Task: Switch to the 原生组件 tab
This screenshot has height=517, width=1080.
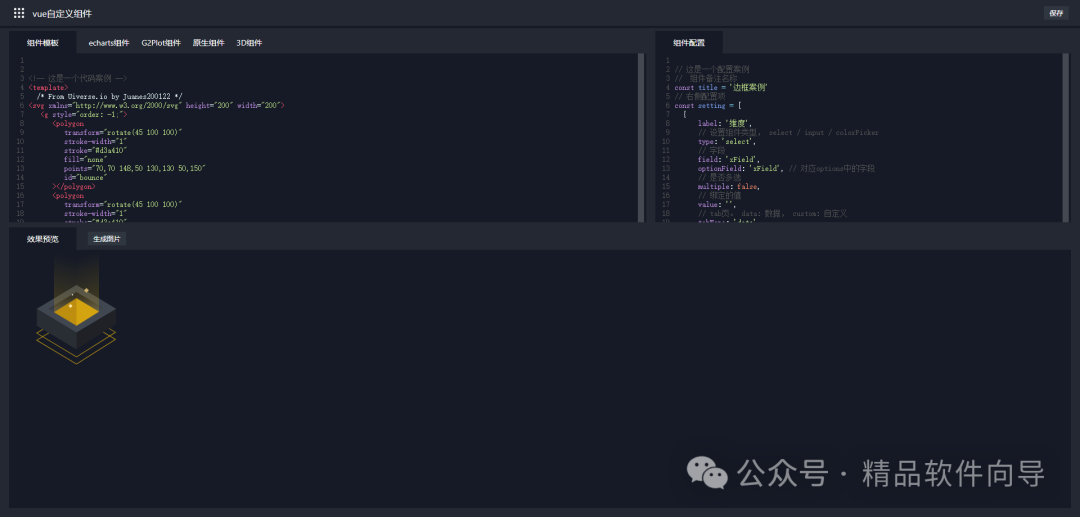Action: [209, 43]
